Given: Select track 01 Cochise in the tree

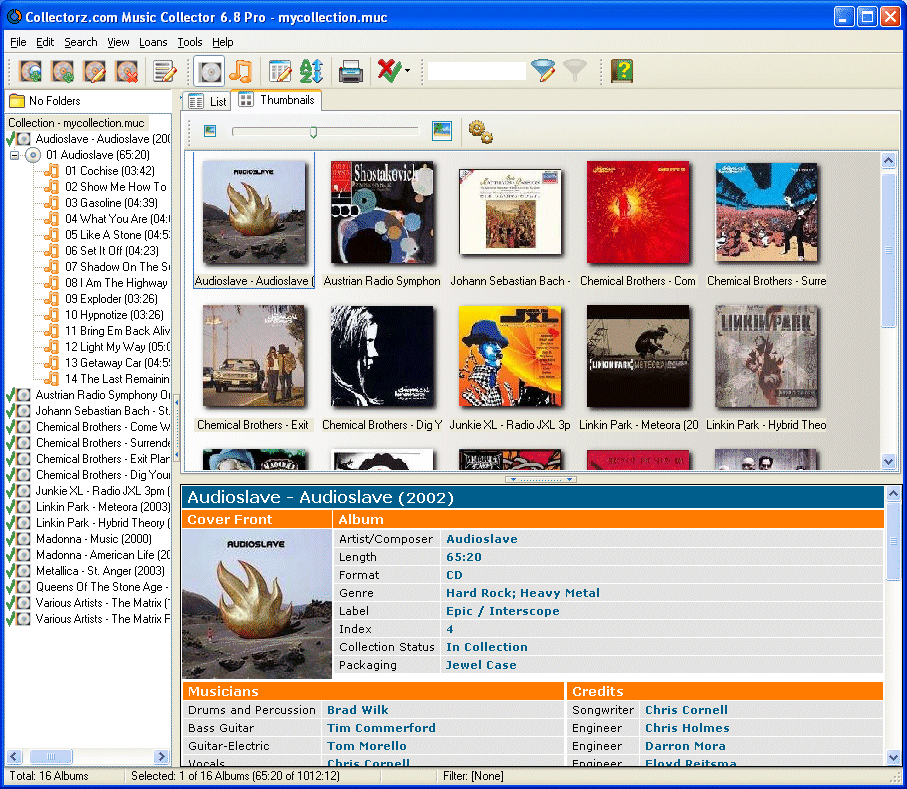Looking at the screenshot, I should tap(109, 171).
